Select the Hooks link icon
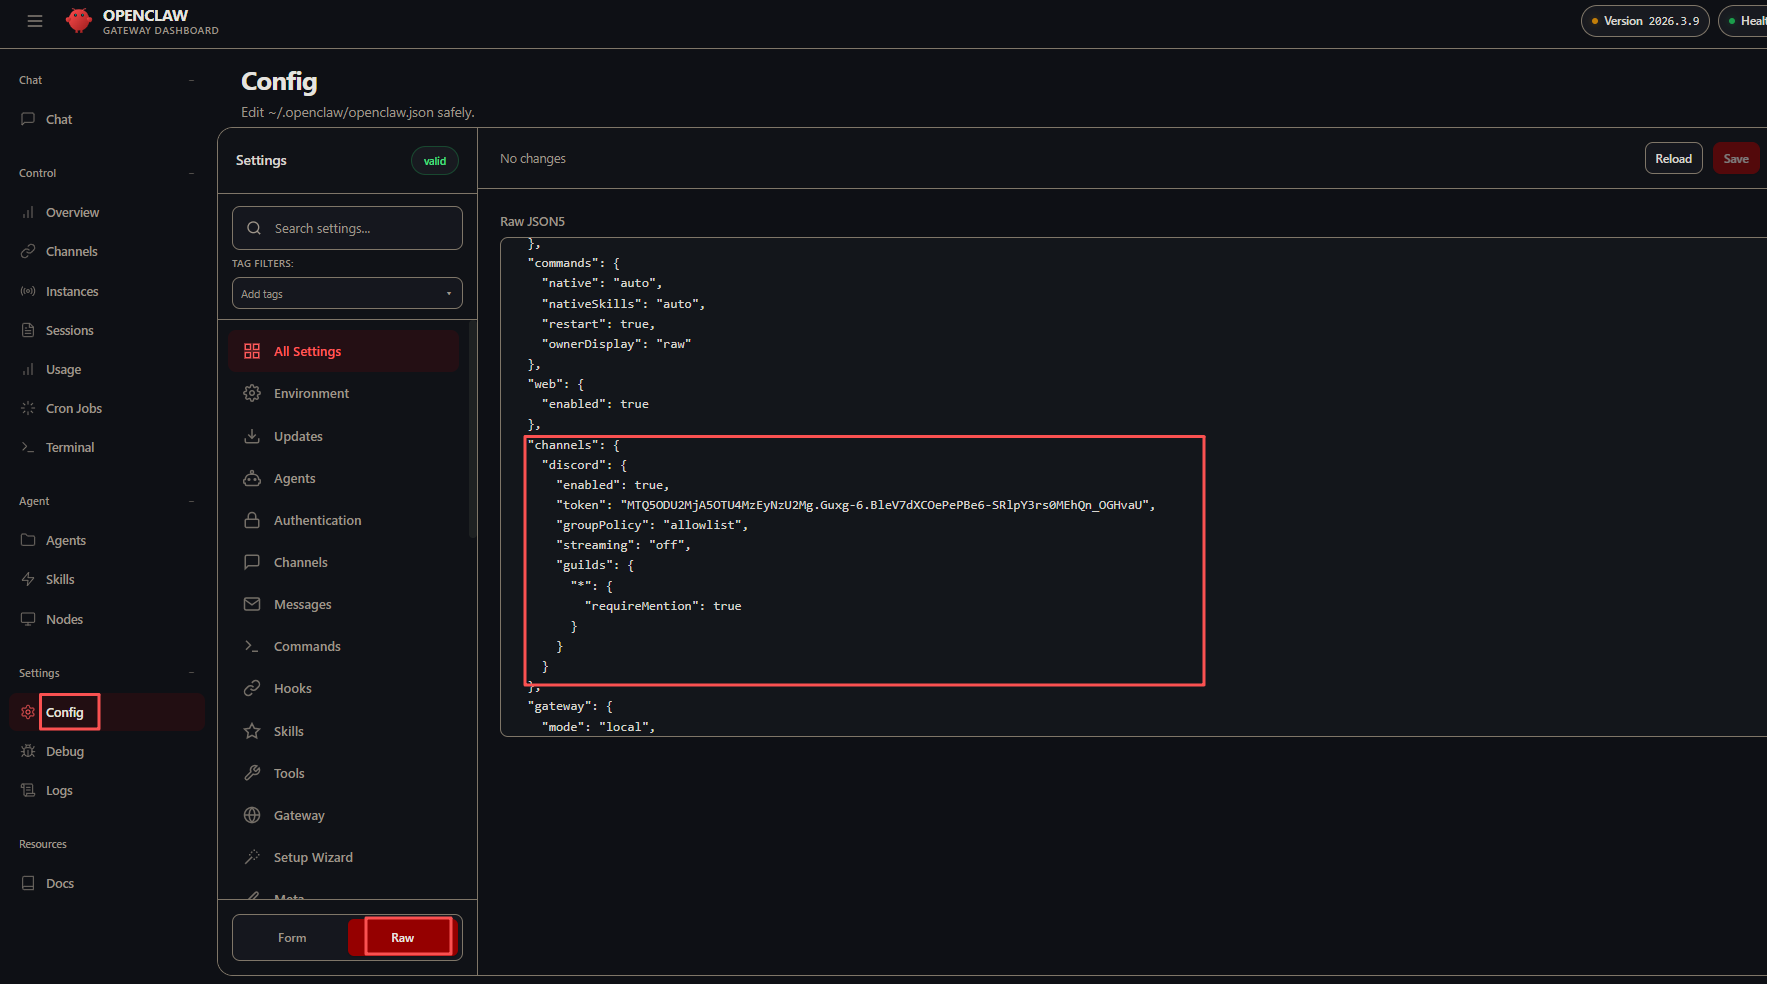The width and height of the screenshot is (1767, 984). click(252, 688)
